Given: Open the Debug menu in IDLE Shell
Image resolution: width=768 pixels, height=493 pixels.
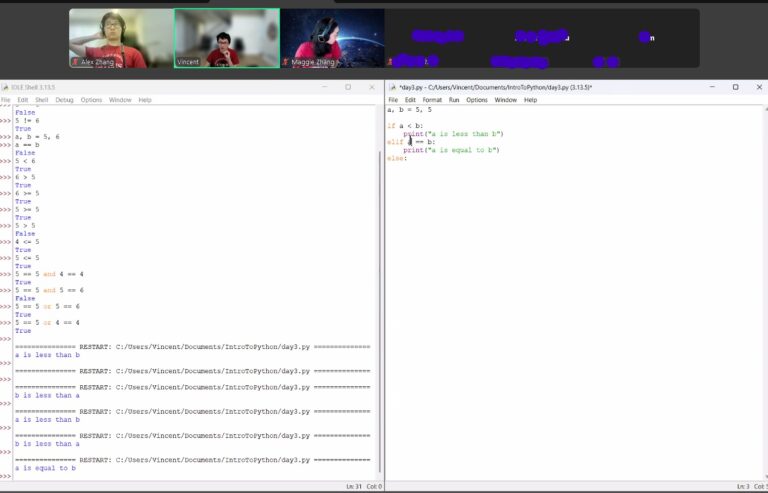Looking at the screenshot, I should point(64,100).
